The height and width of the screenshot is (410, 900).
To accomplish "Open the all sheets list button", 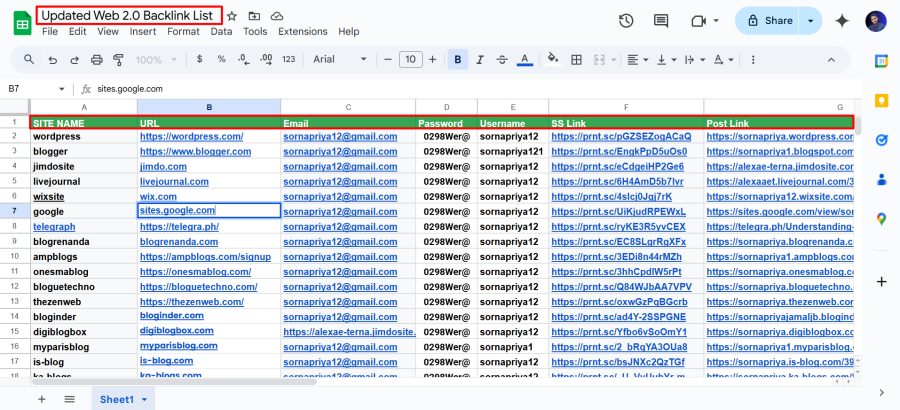I will tap(69, 400).
